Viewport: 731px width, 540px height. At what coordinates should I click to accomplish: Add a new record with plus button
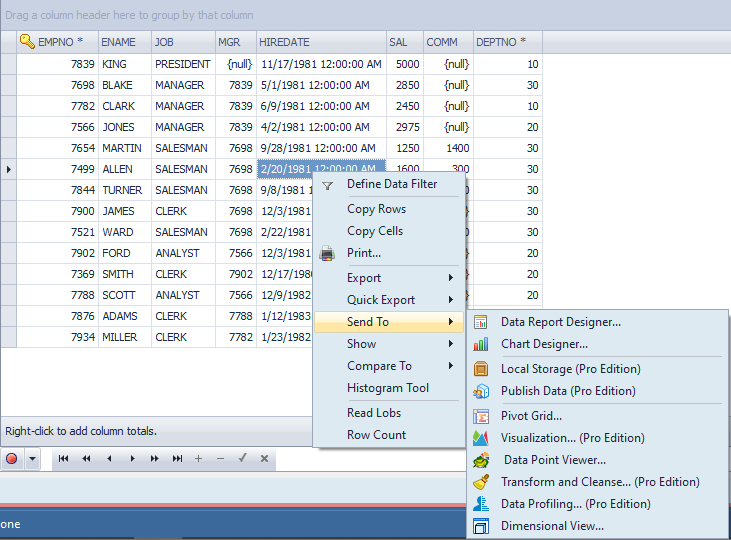198,459
